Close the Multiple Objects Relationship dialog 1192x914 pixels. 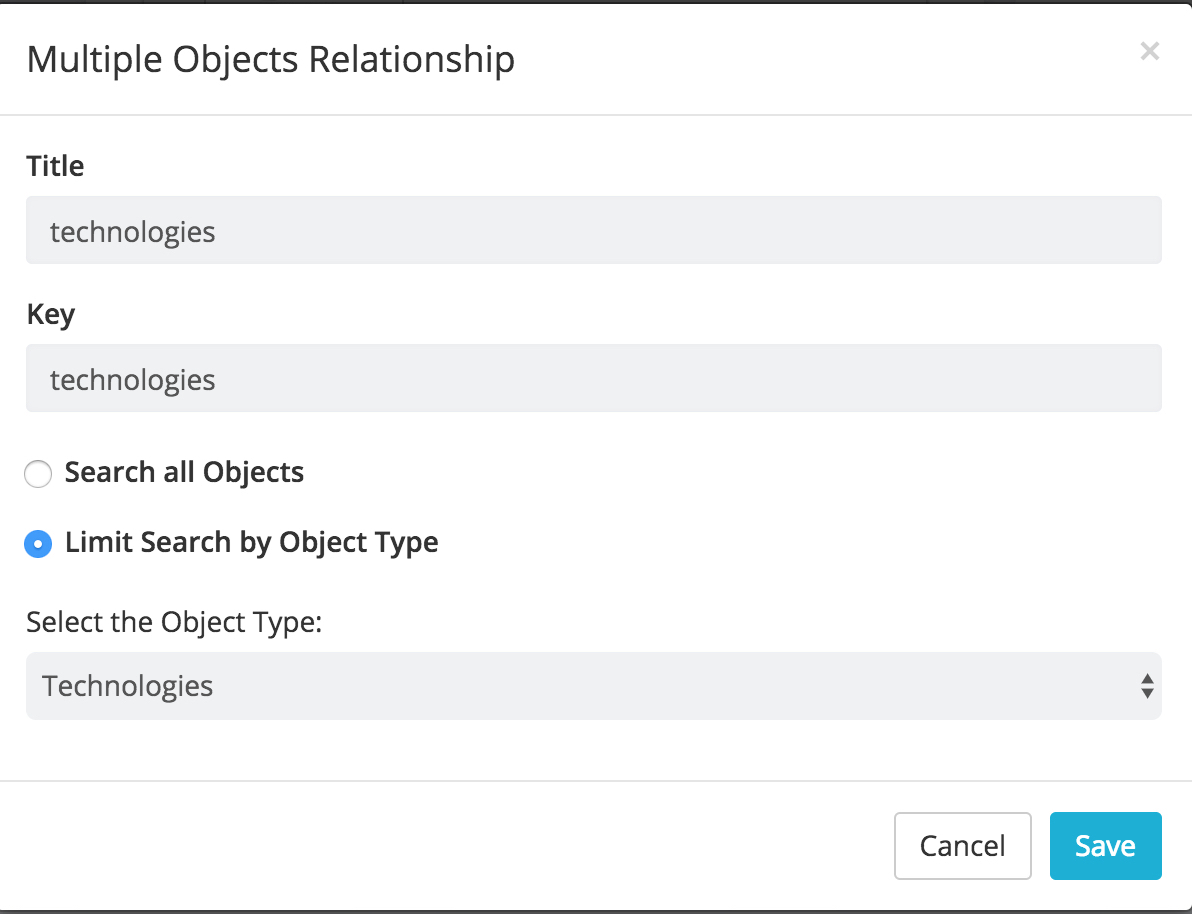pyautogui.click(x=1149, y=51)
